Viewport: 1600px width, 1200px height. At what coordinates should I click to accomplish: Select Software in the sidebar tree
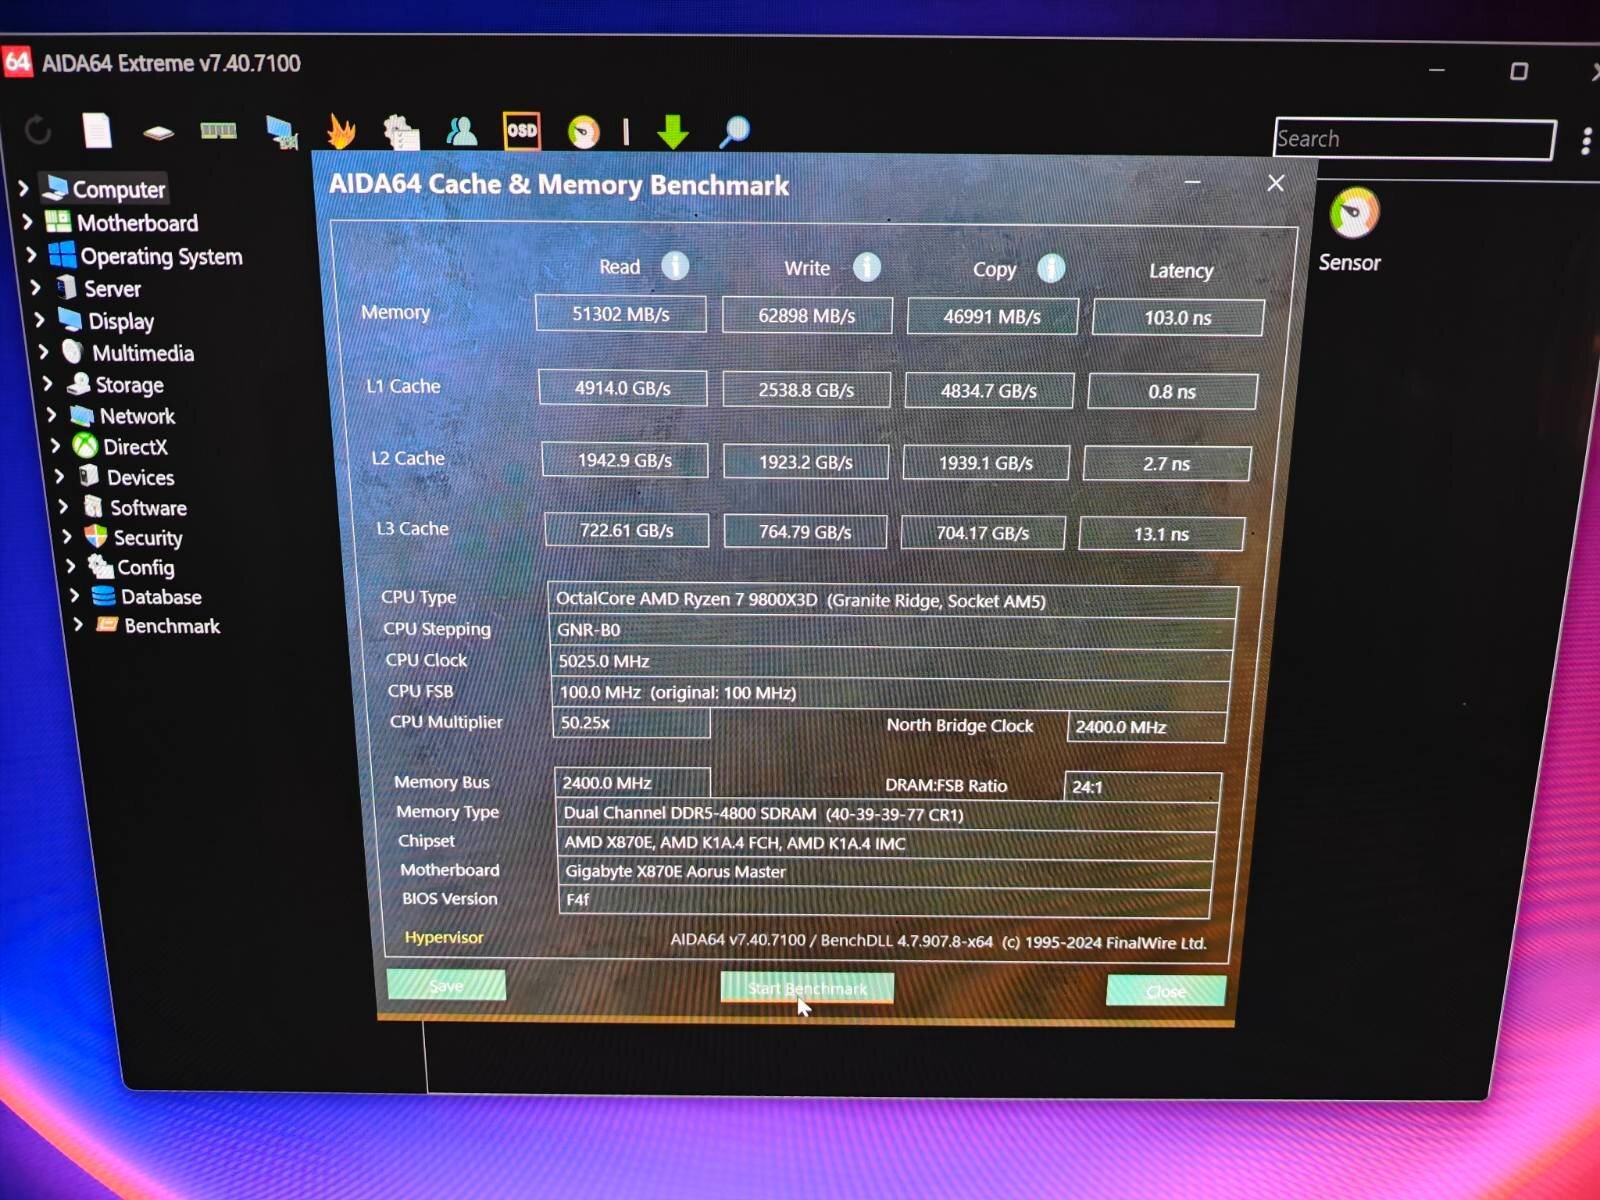pos(148,507)
